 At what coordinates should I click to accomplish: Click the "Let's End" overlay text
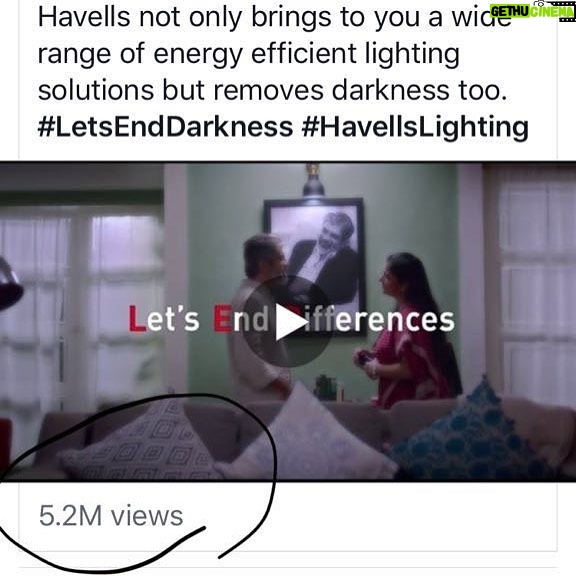tap(198, 320)
